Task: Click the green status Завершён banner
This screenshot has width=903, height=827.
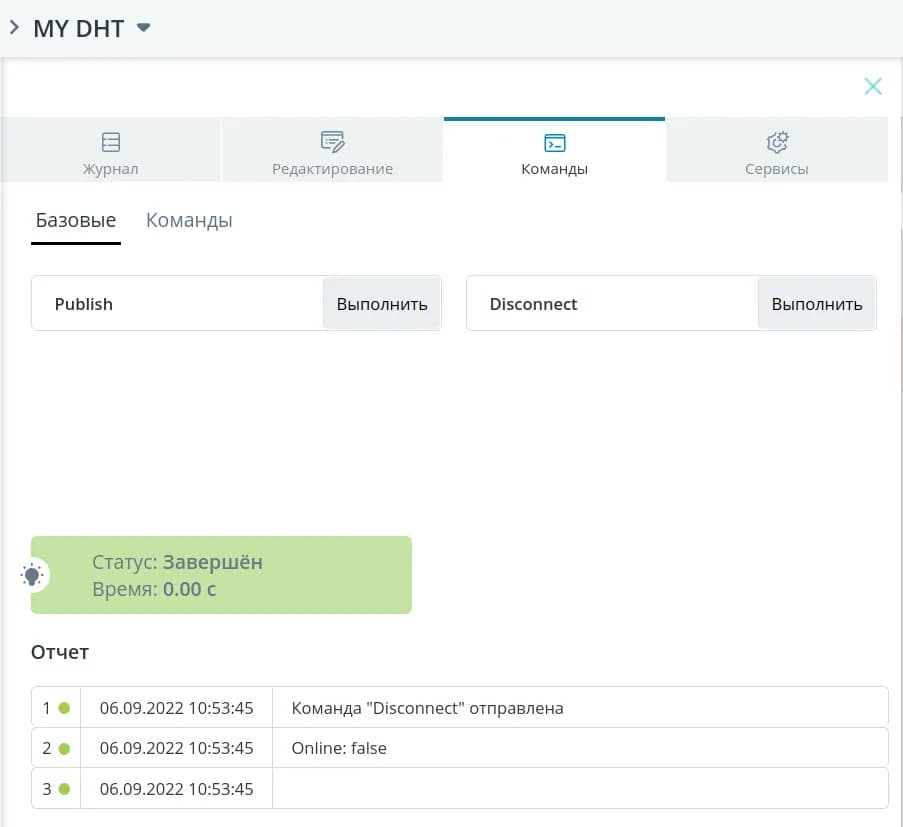Action: [x=221, y=575]
